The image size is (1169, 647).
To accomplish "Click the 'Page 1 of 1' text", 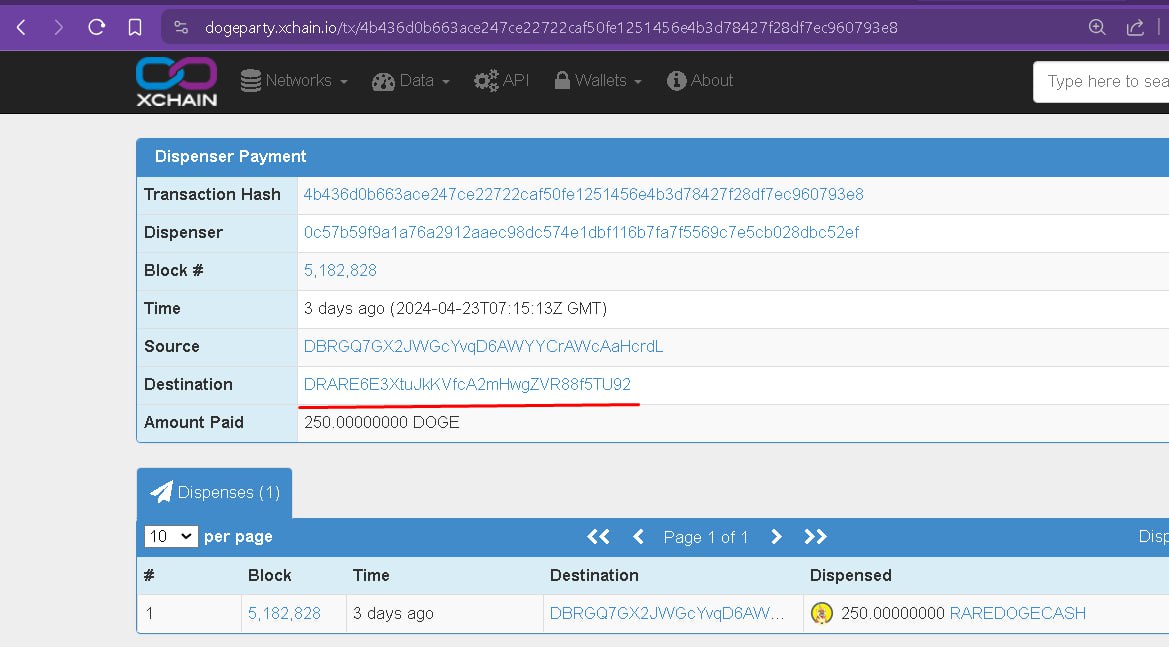I will (706, 537).
